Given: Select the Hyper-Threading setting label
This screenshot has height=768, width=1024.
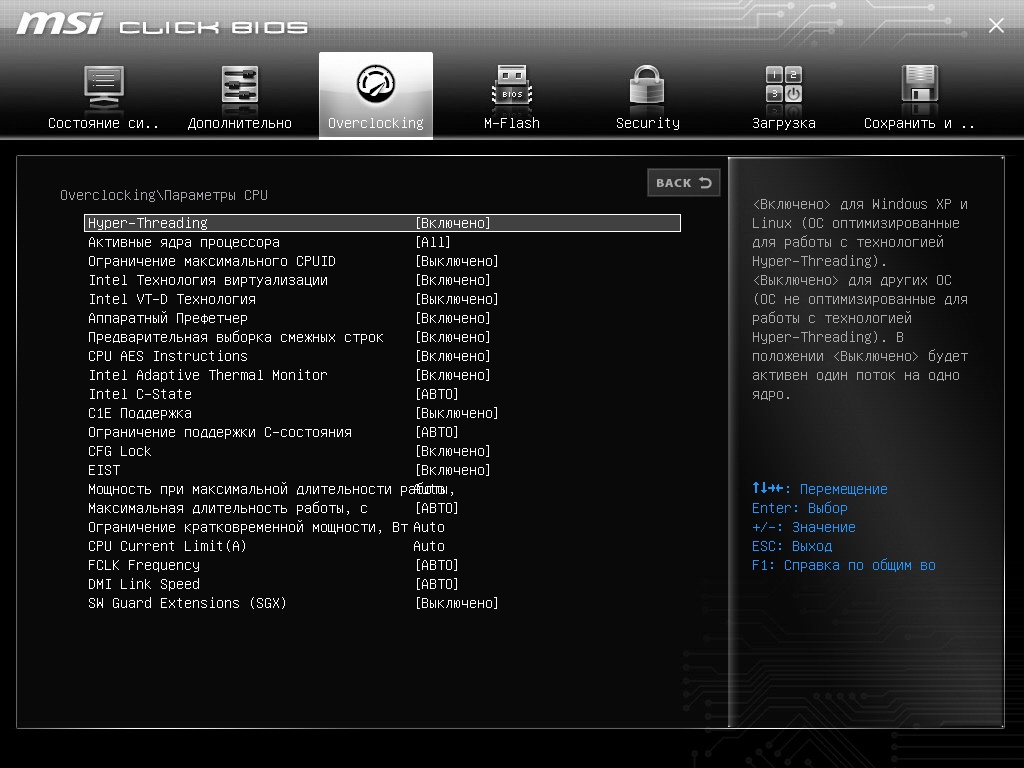Looking at the screenshot, I should [148, 223].
